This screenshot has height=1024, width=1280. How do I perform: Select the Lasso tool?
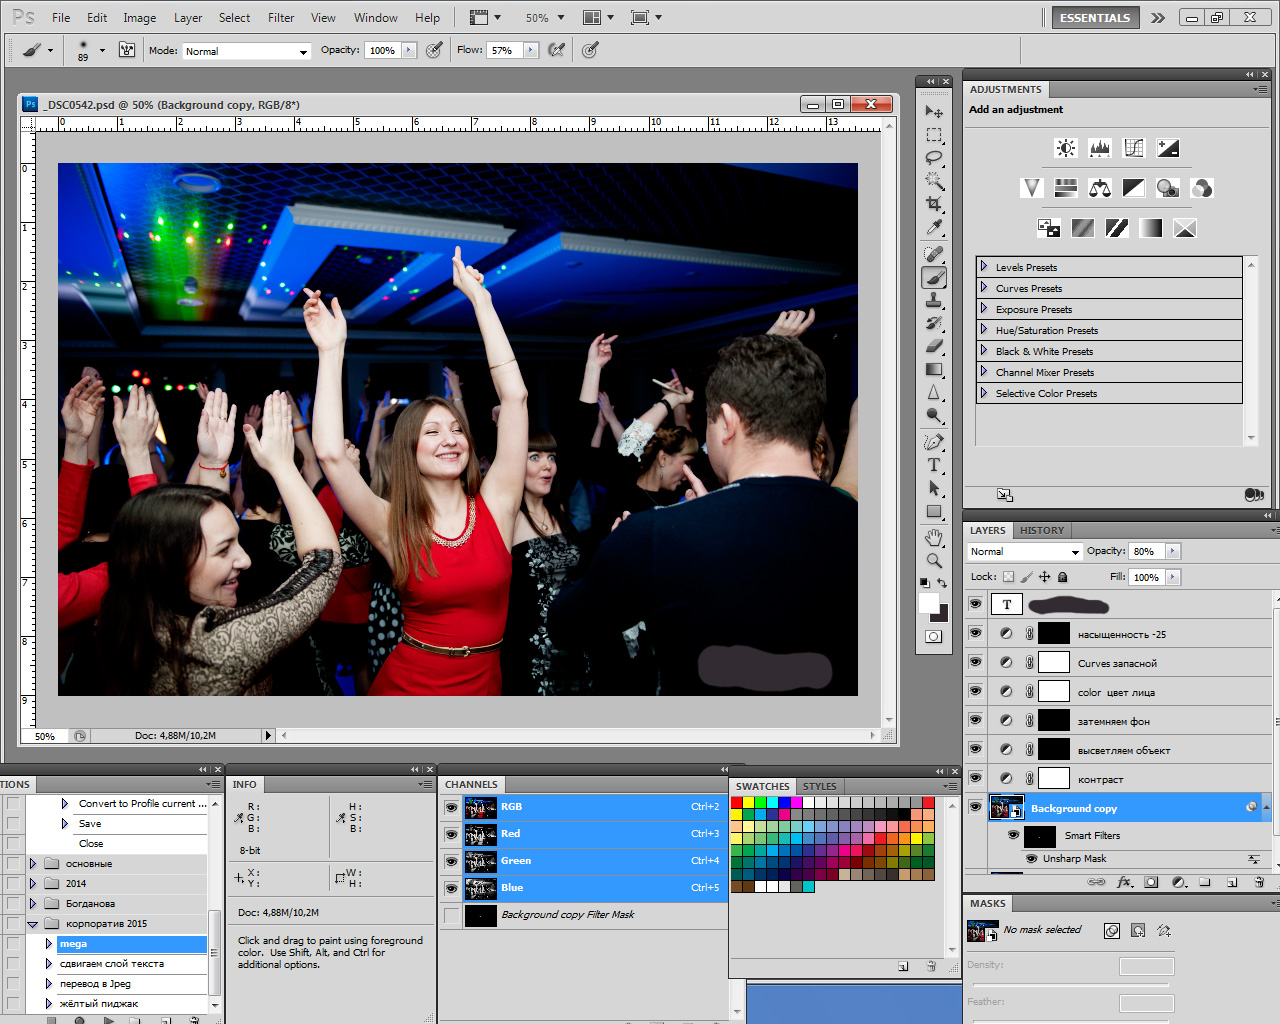pyautogui.click(x=934, y=158)
